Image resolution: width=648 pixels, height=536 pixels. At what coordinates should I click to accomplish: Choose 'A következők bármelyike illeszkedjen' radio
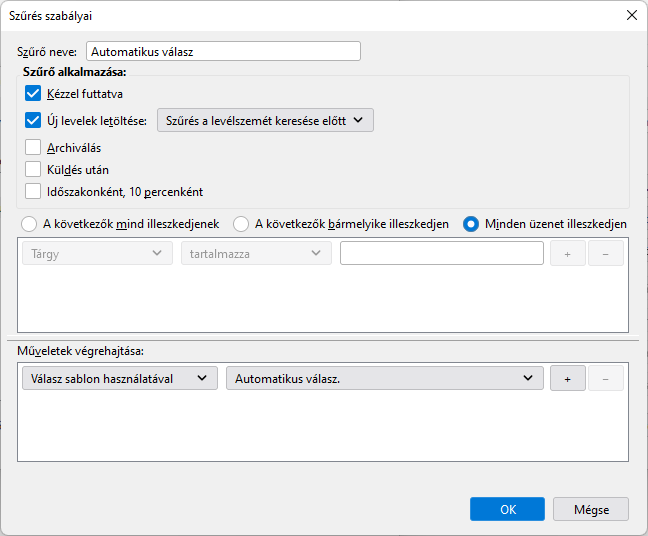(x=241, y=224)
